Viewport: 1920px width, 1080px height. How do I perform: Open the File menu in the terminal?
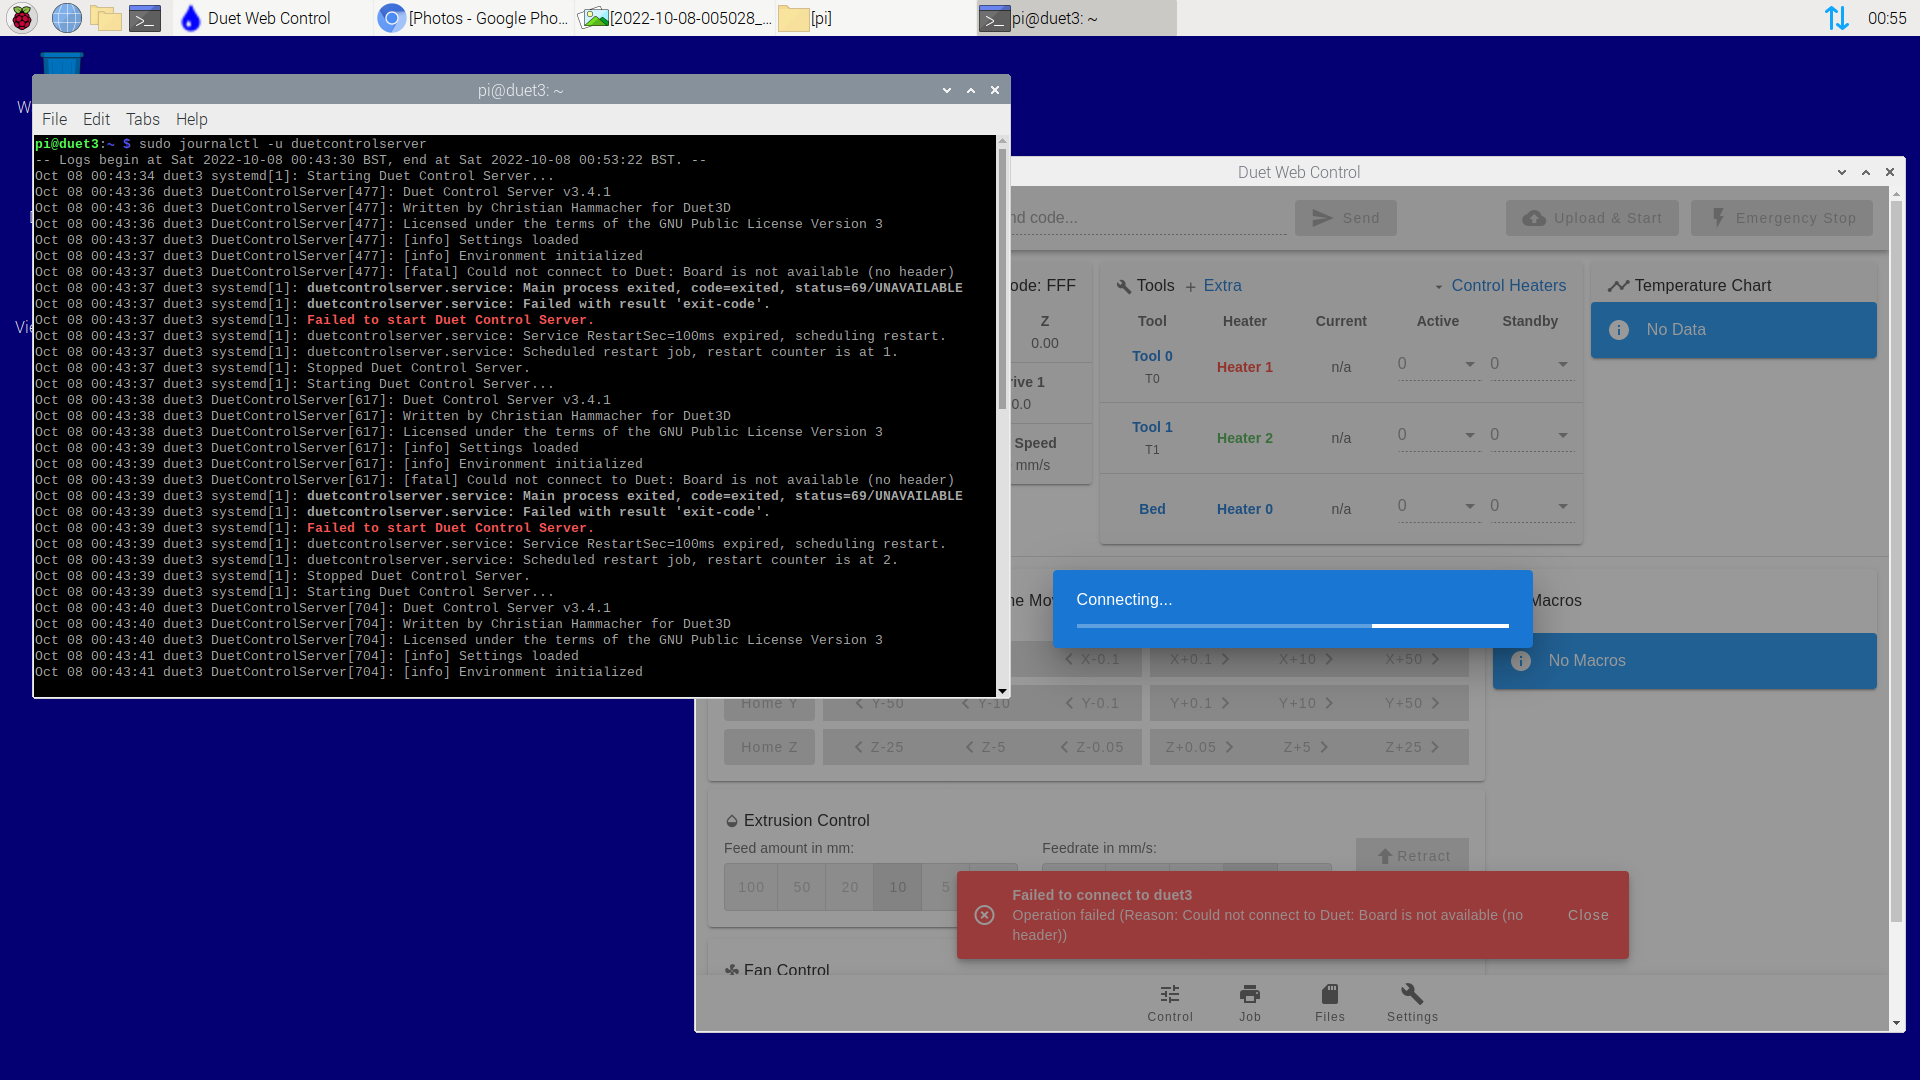(54, 119)
